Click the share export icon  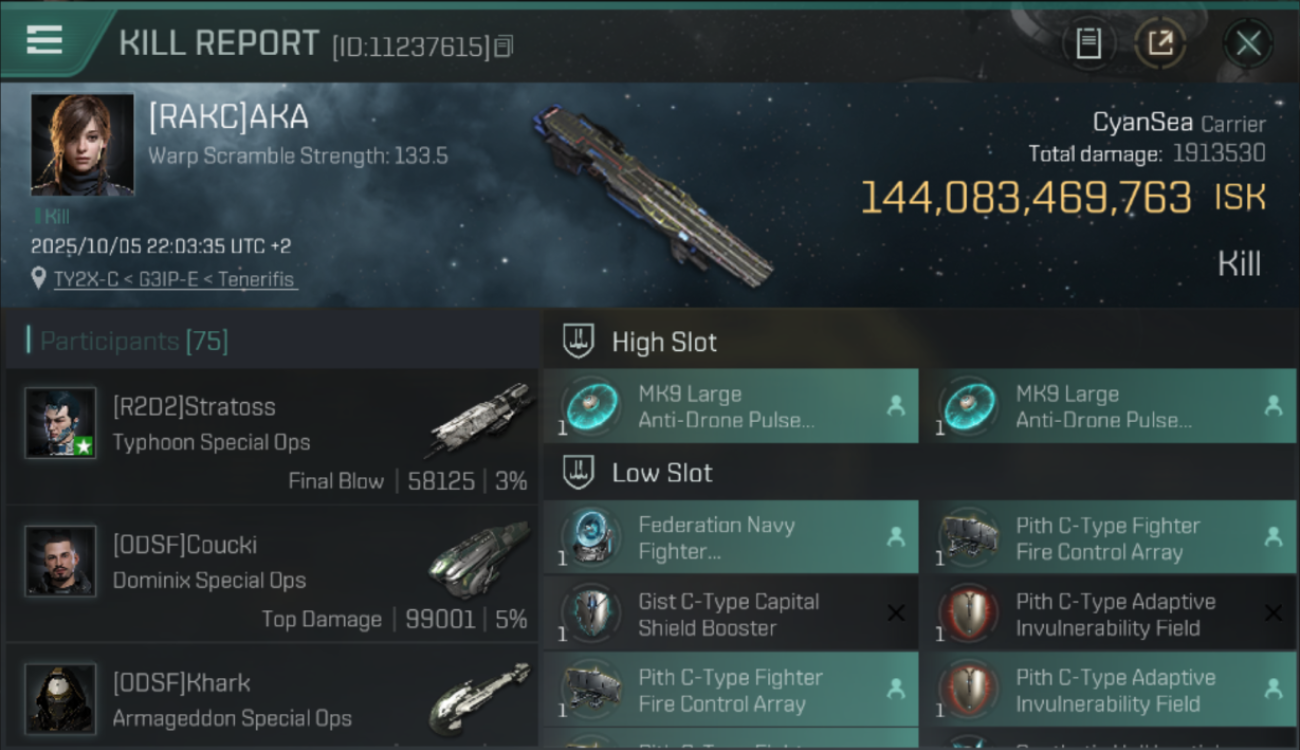1160,43
